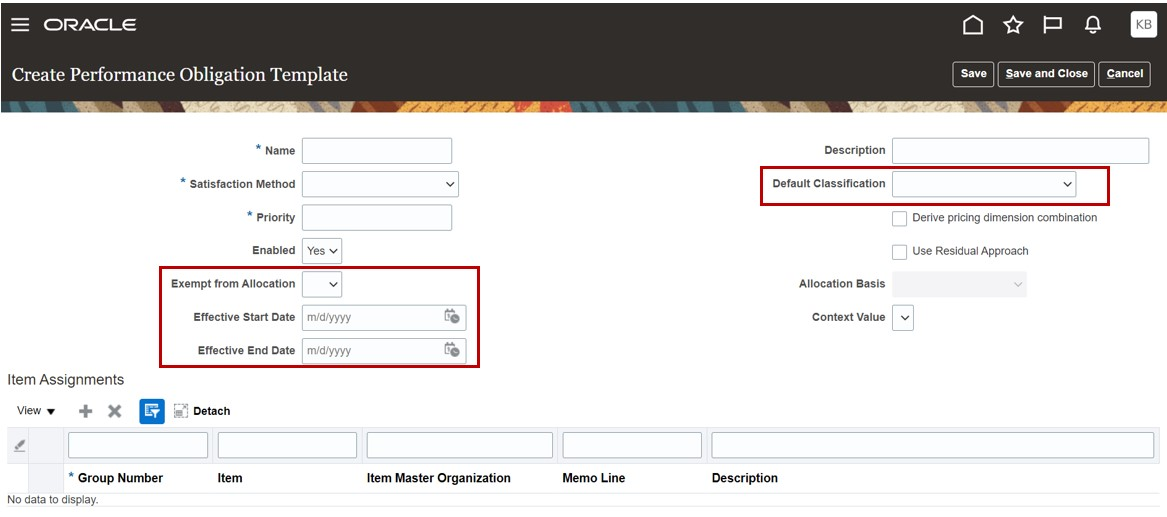This screenshot has width=1167, height=517.
Task: Click the Save button
Action: 973,74
